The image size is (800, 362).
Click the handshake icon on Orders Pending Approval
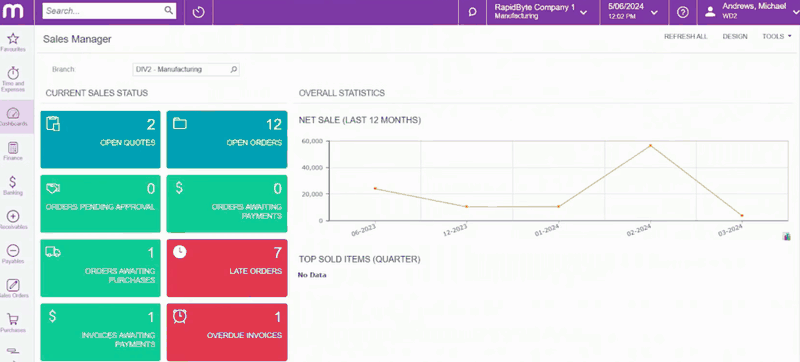(53, 188)
